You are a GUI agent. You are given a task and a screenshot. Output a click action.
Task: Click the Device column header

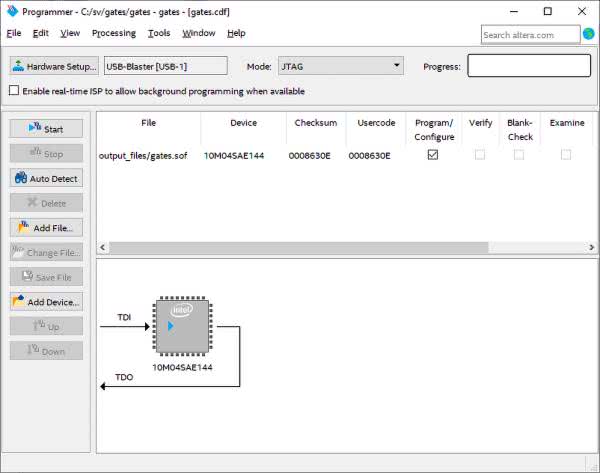coord(243,123)
